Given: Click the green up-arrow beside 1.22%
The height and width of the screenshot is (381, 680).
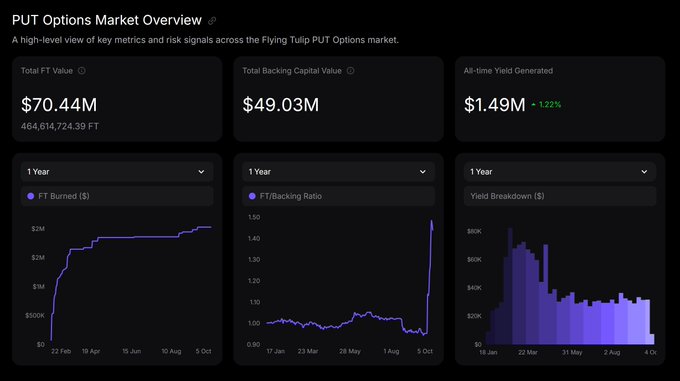Looking at the screenshot, I should click(x=533, y=105).
